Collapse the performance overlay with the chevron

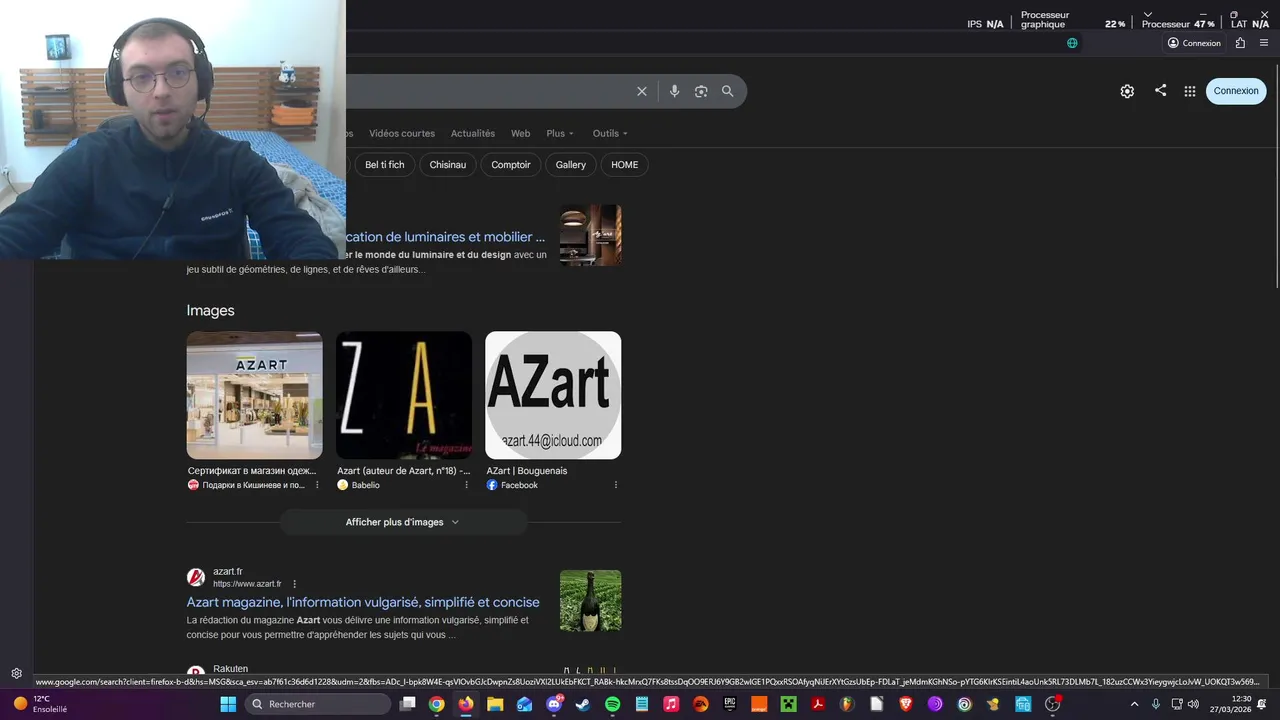point(1147,14)
